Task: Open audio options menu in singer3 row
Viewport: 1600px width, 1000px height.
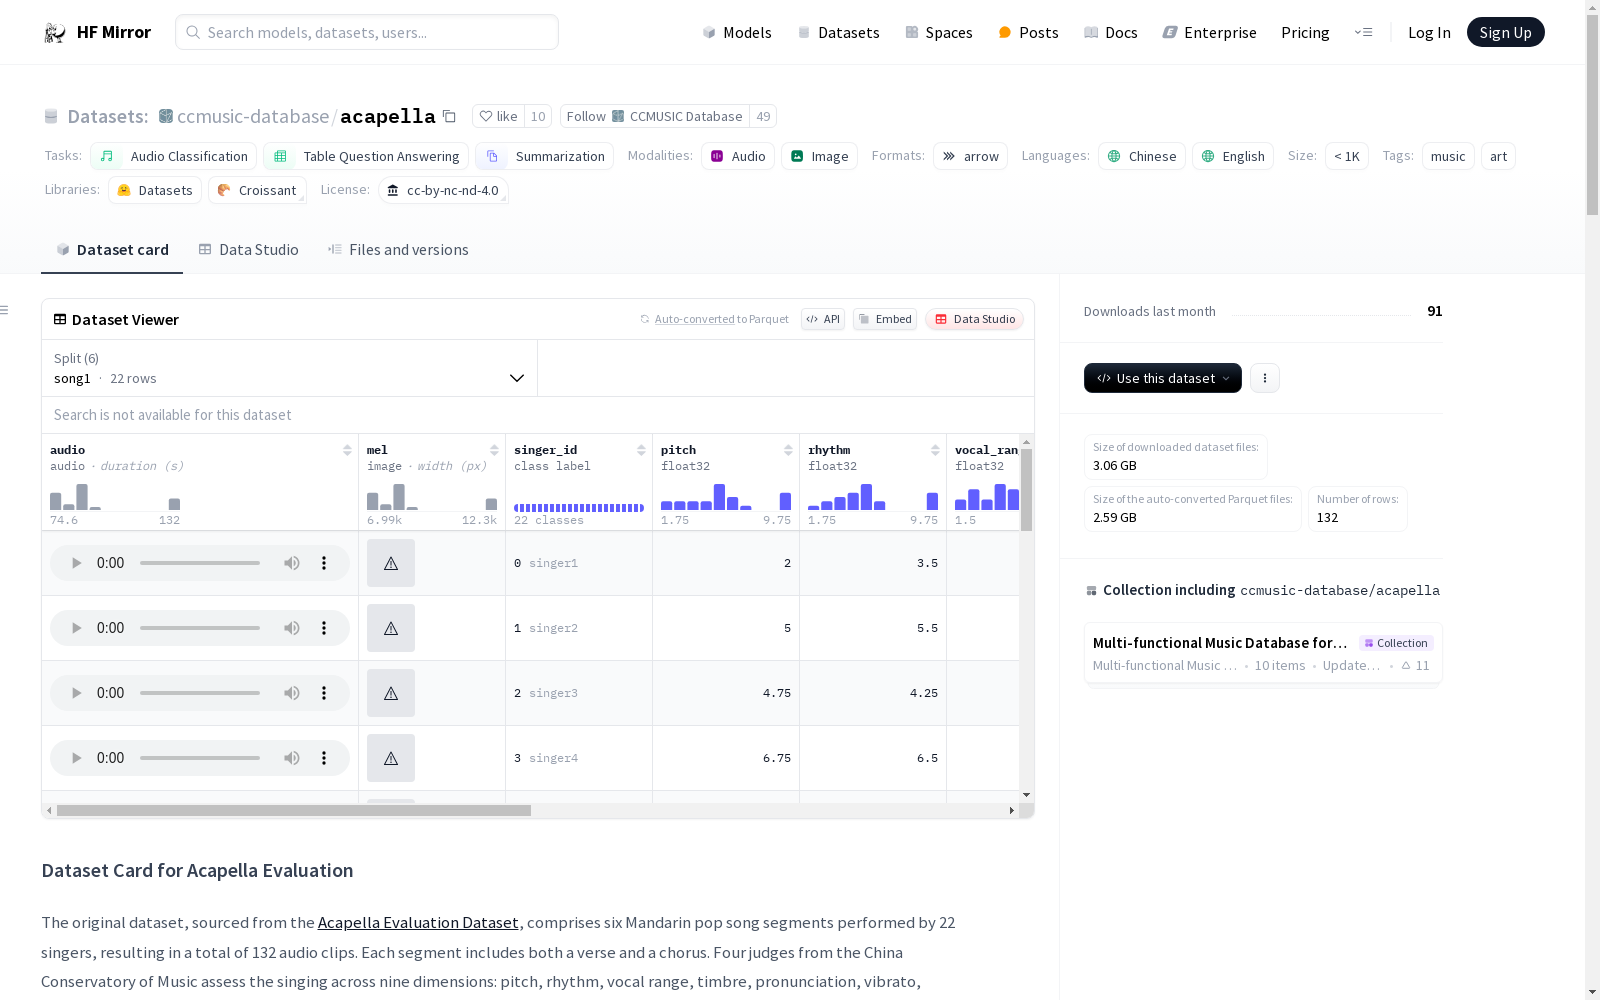Action: tap(324, 693)
